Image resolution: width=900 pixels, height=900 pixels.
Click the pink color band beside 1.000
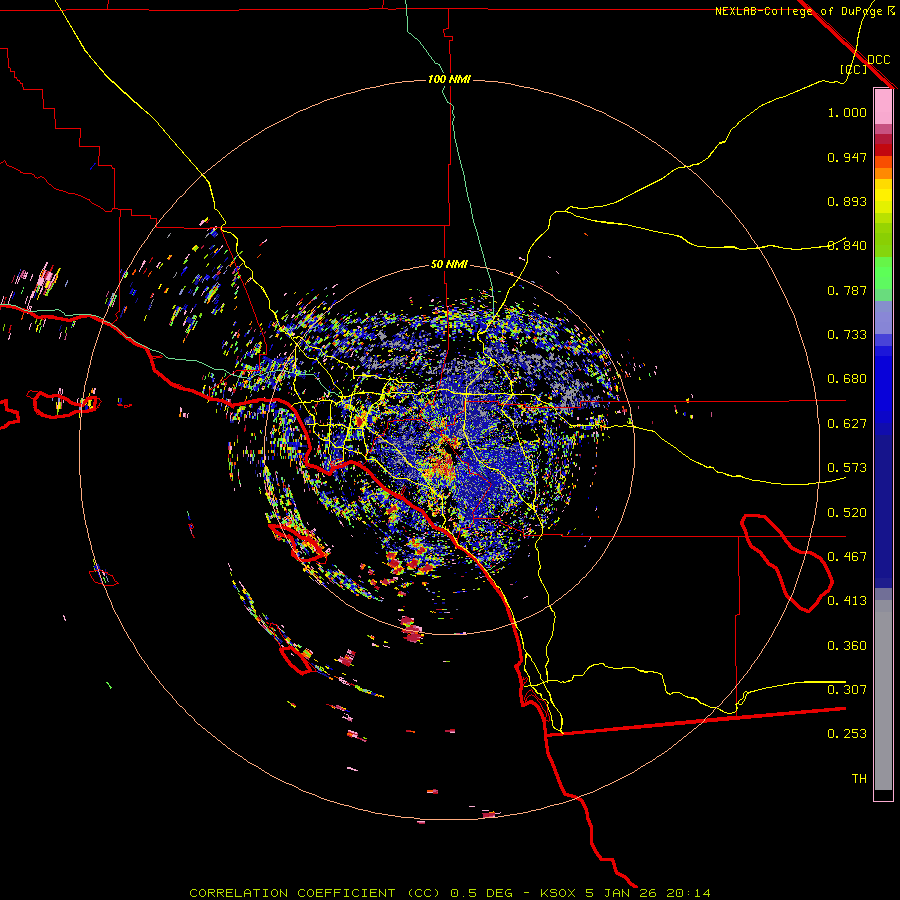(x=883, y=107)
